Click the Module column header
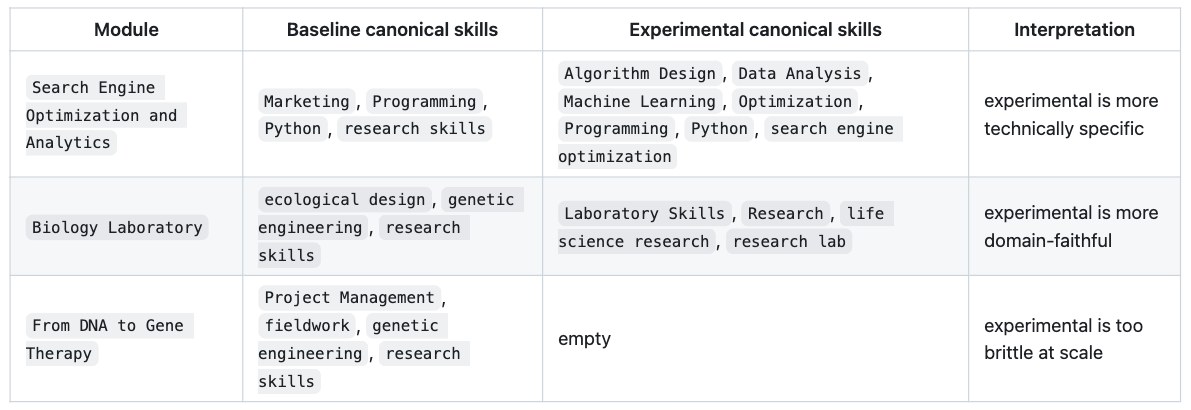This screenshot has width=1191, height=410. pos(126,30)
